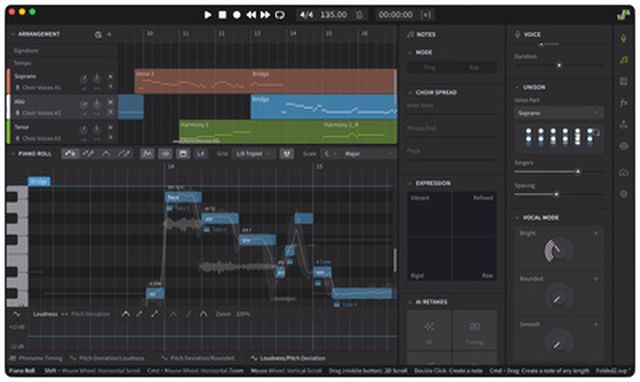This screenshot has height=382, width=640.
Task: Toggle loop playback in the transport bar
Action: click(x=280, y=15)
